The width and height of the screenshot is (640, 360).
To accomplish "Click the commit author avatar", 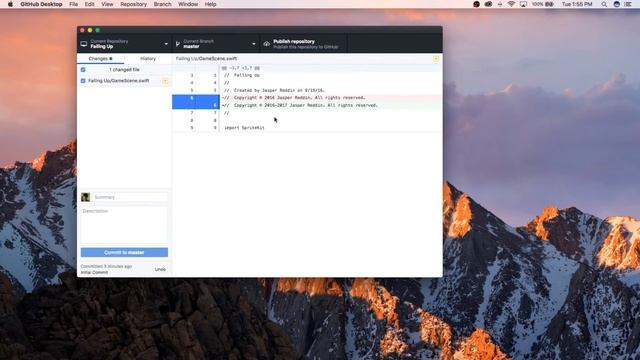I will point(85,197).
